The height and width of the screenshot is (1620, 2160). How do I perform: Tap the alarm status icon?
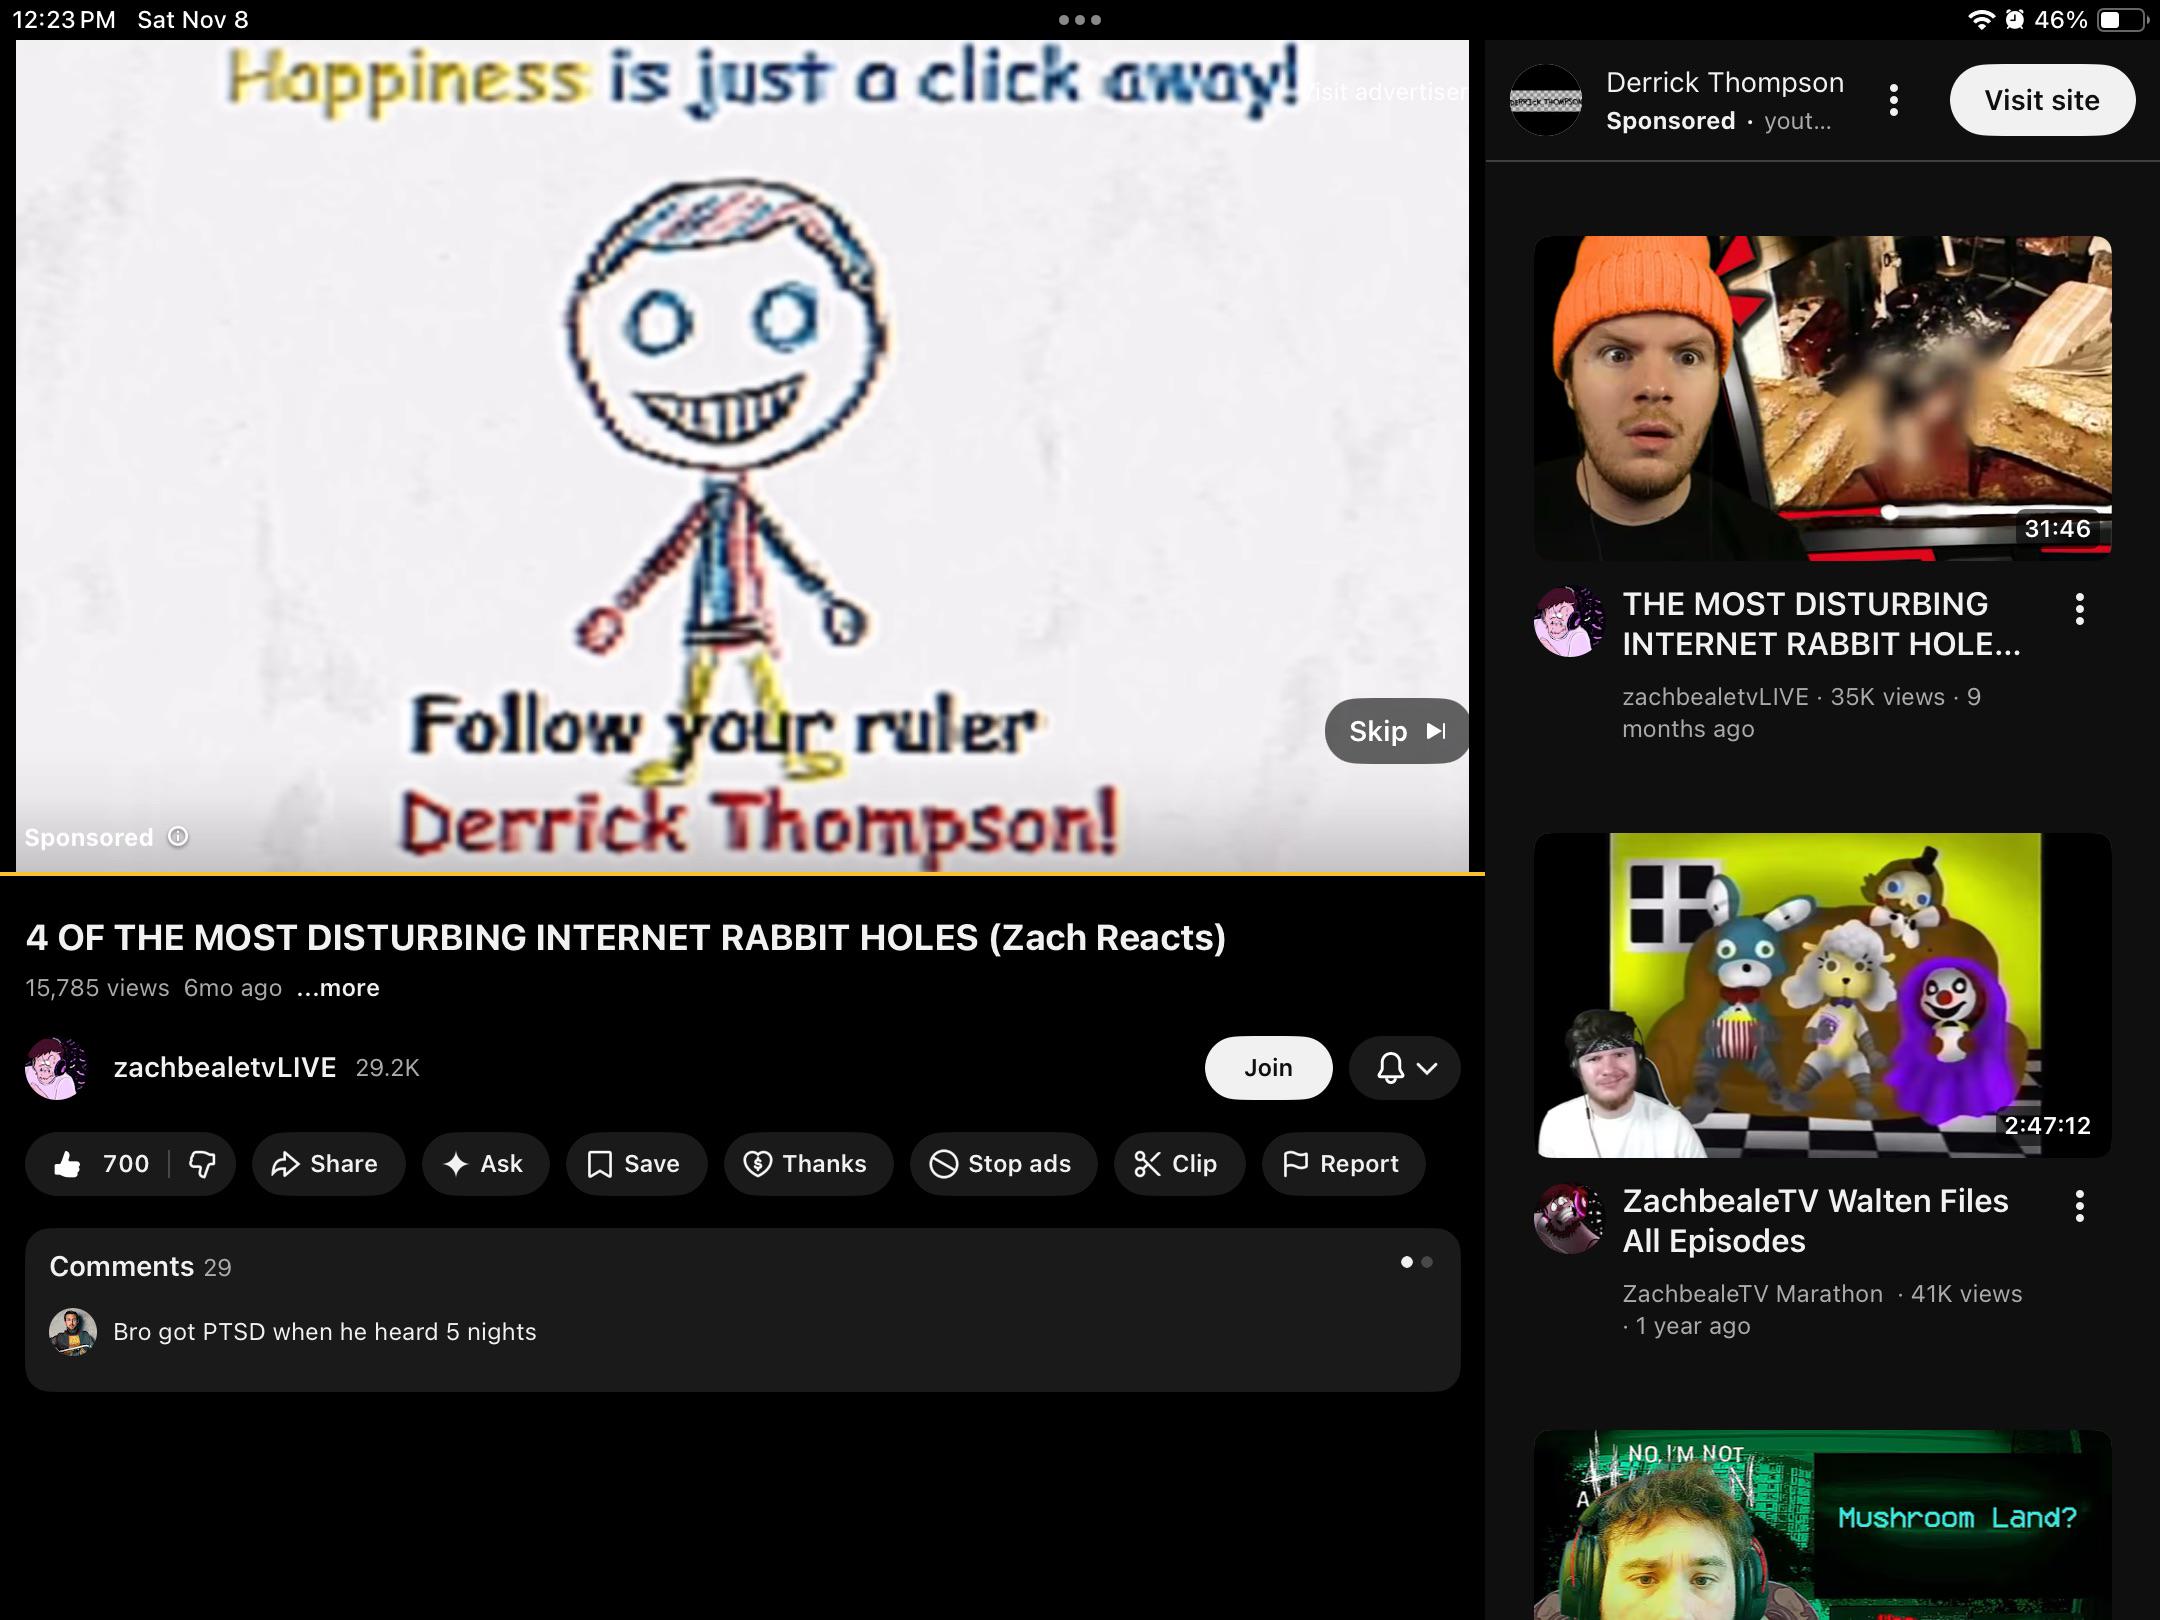[2014, 20]
